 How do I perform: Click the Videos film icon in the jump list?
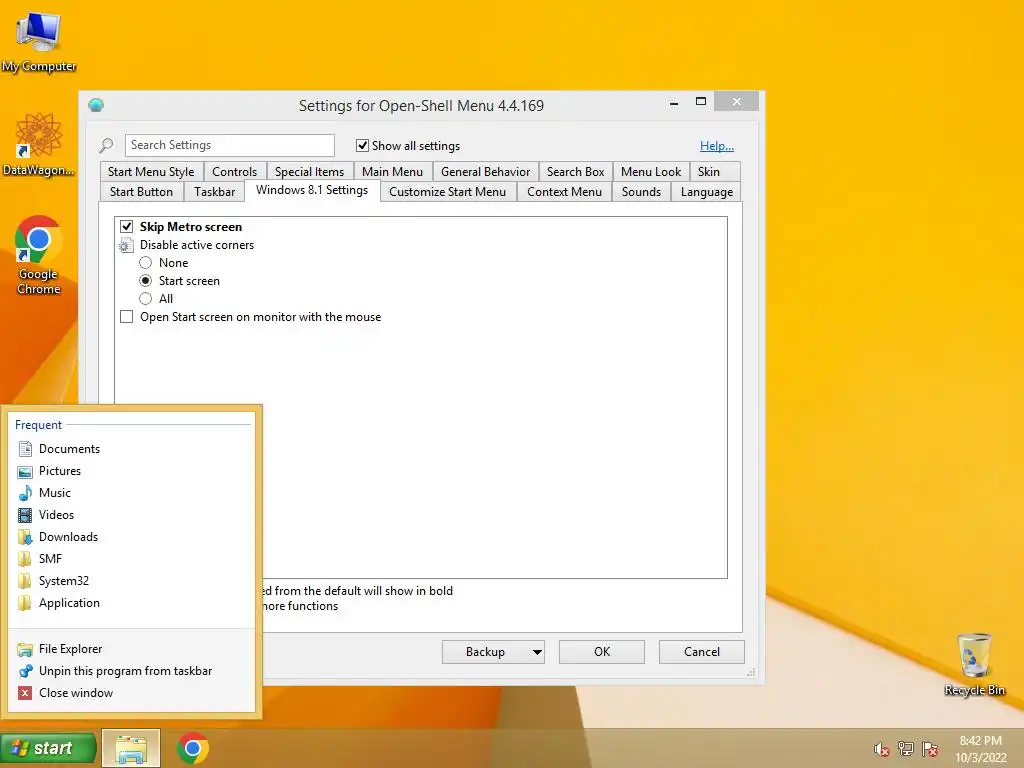pos(25,515)
